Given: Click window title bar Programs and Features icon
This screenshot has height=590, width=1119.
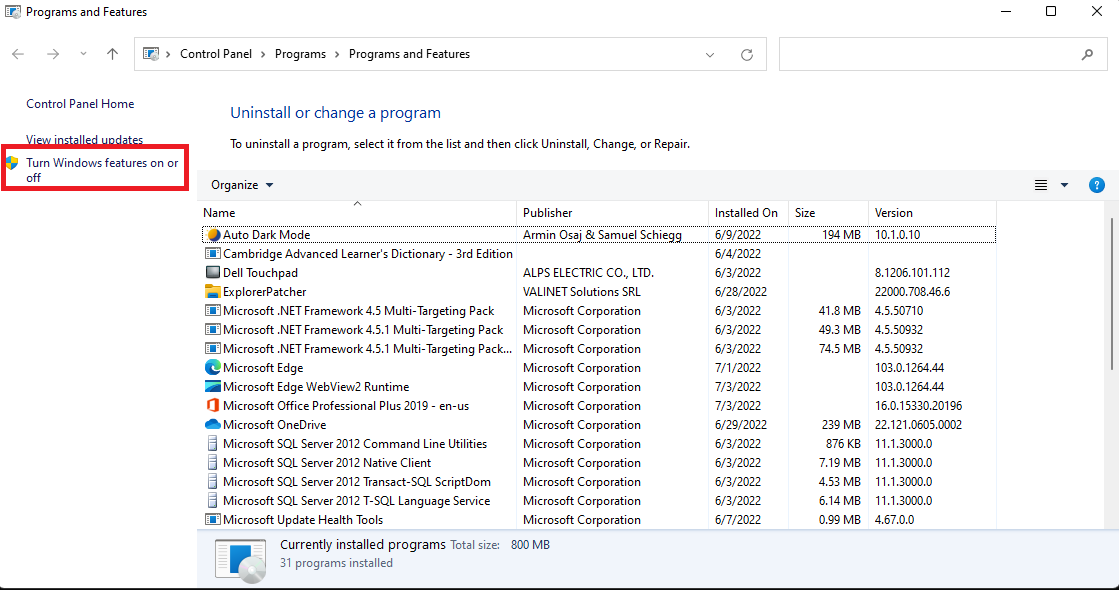Looking at the screenshot, I should (13, 11).
